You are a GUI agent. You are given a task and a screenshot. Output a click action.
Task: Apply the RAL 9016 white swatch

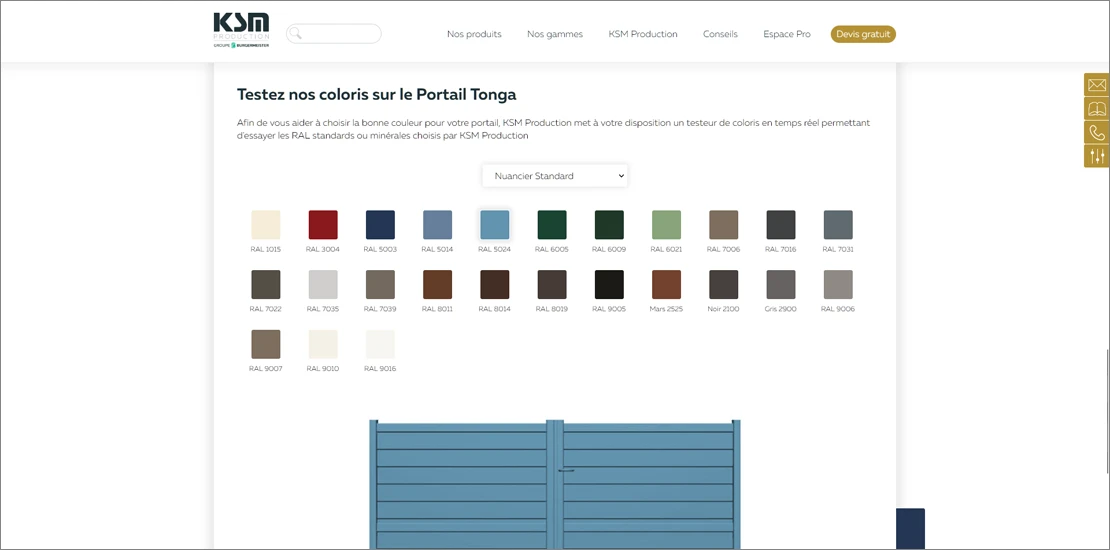pyautogui.click(x=380, y=345)
